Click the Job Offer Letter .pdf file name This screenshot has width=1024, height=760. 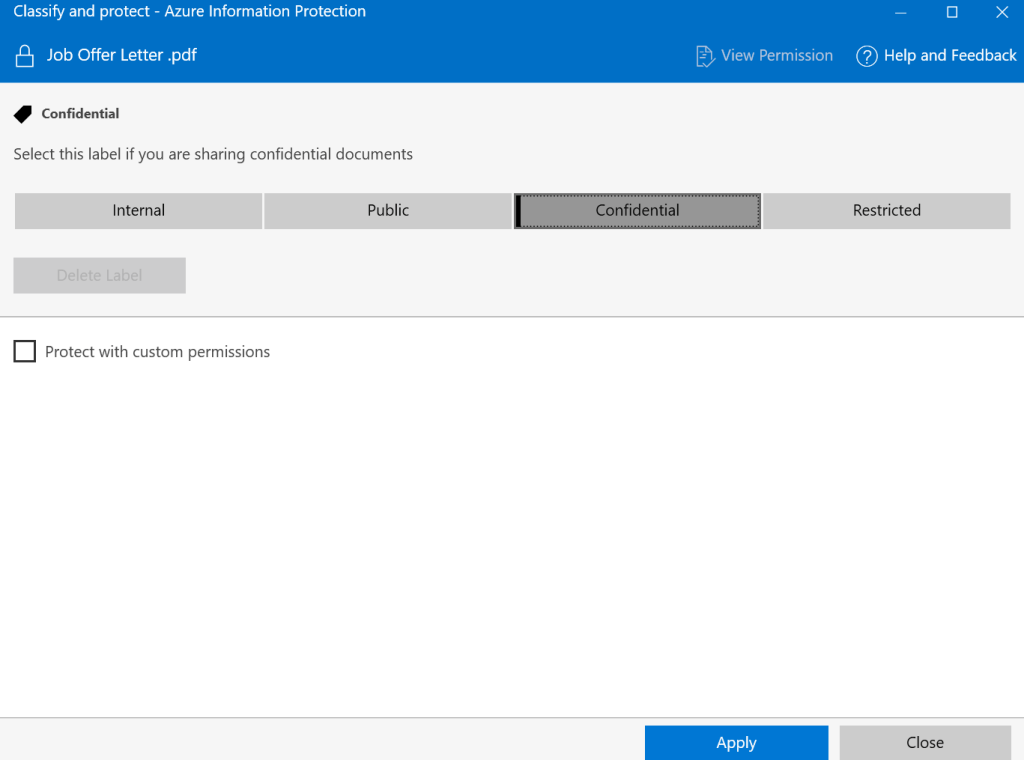point(121,55)
